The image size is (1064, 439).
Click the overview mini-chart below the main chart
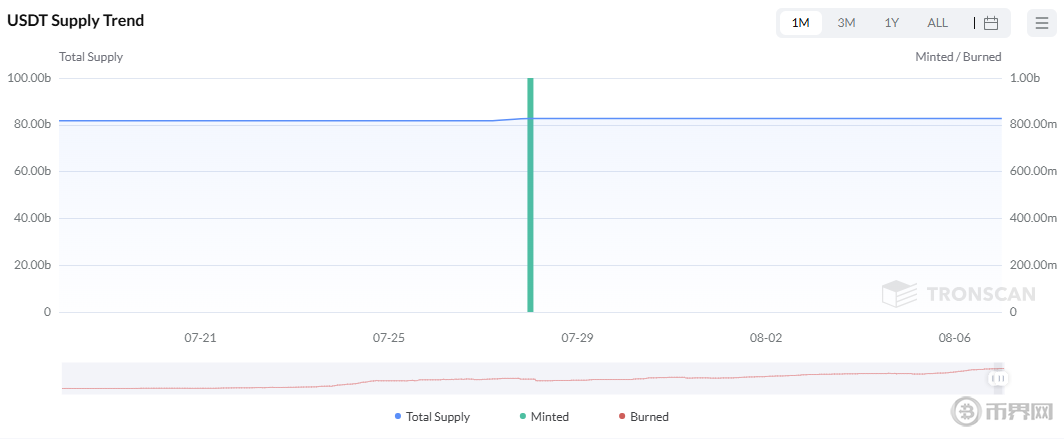tap(500, 378)
